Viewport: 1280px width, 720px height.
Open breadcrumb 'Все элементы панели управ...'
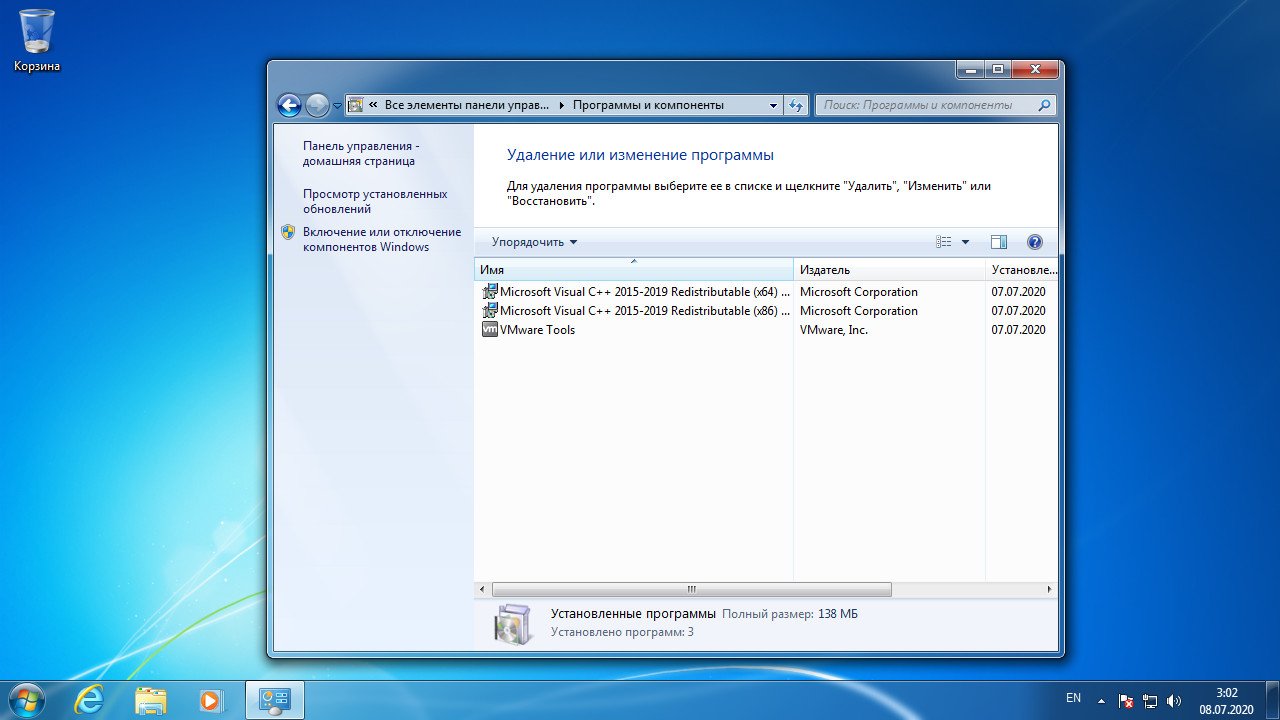coord(466,105)
